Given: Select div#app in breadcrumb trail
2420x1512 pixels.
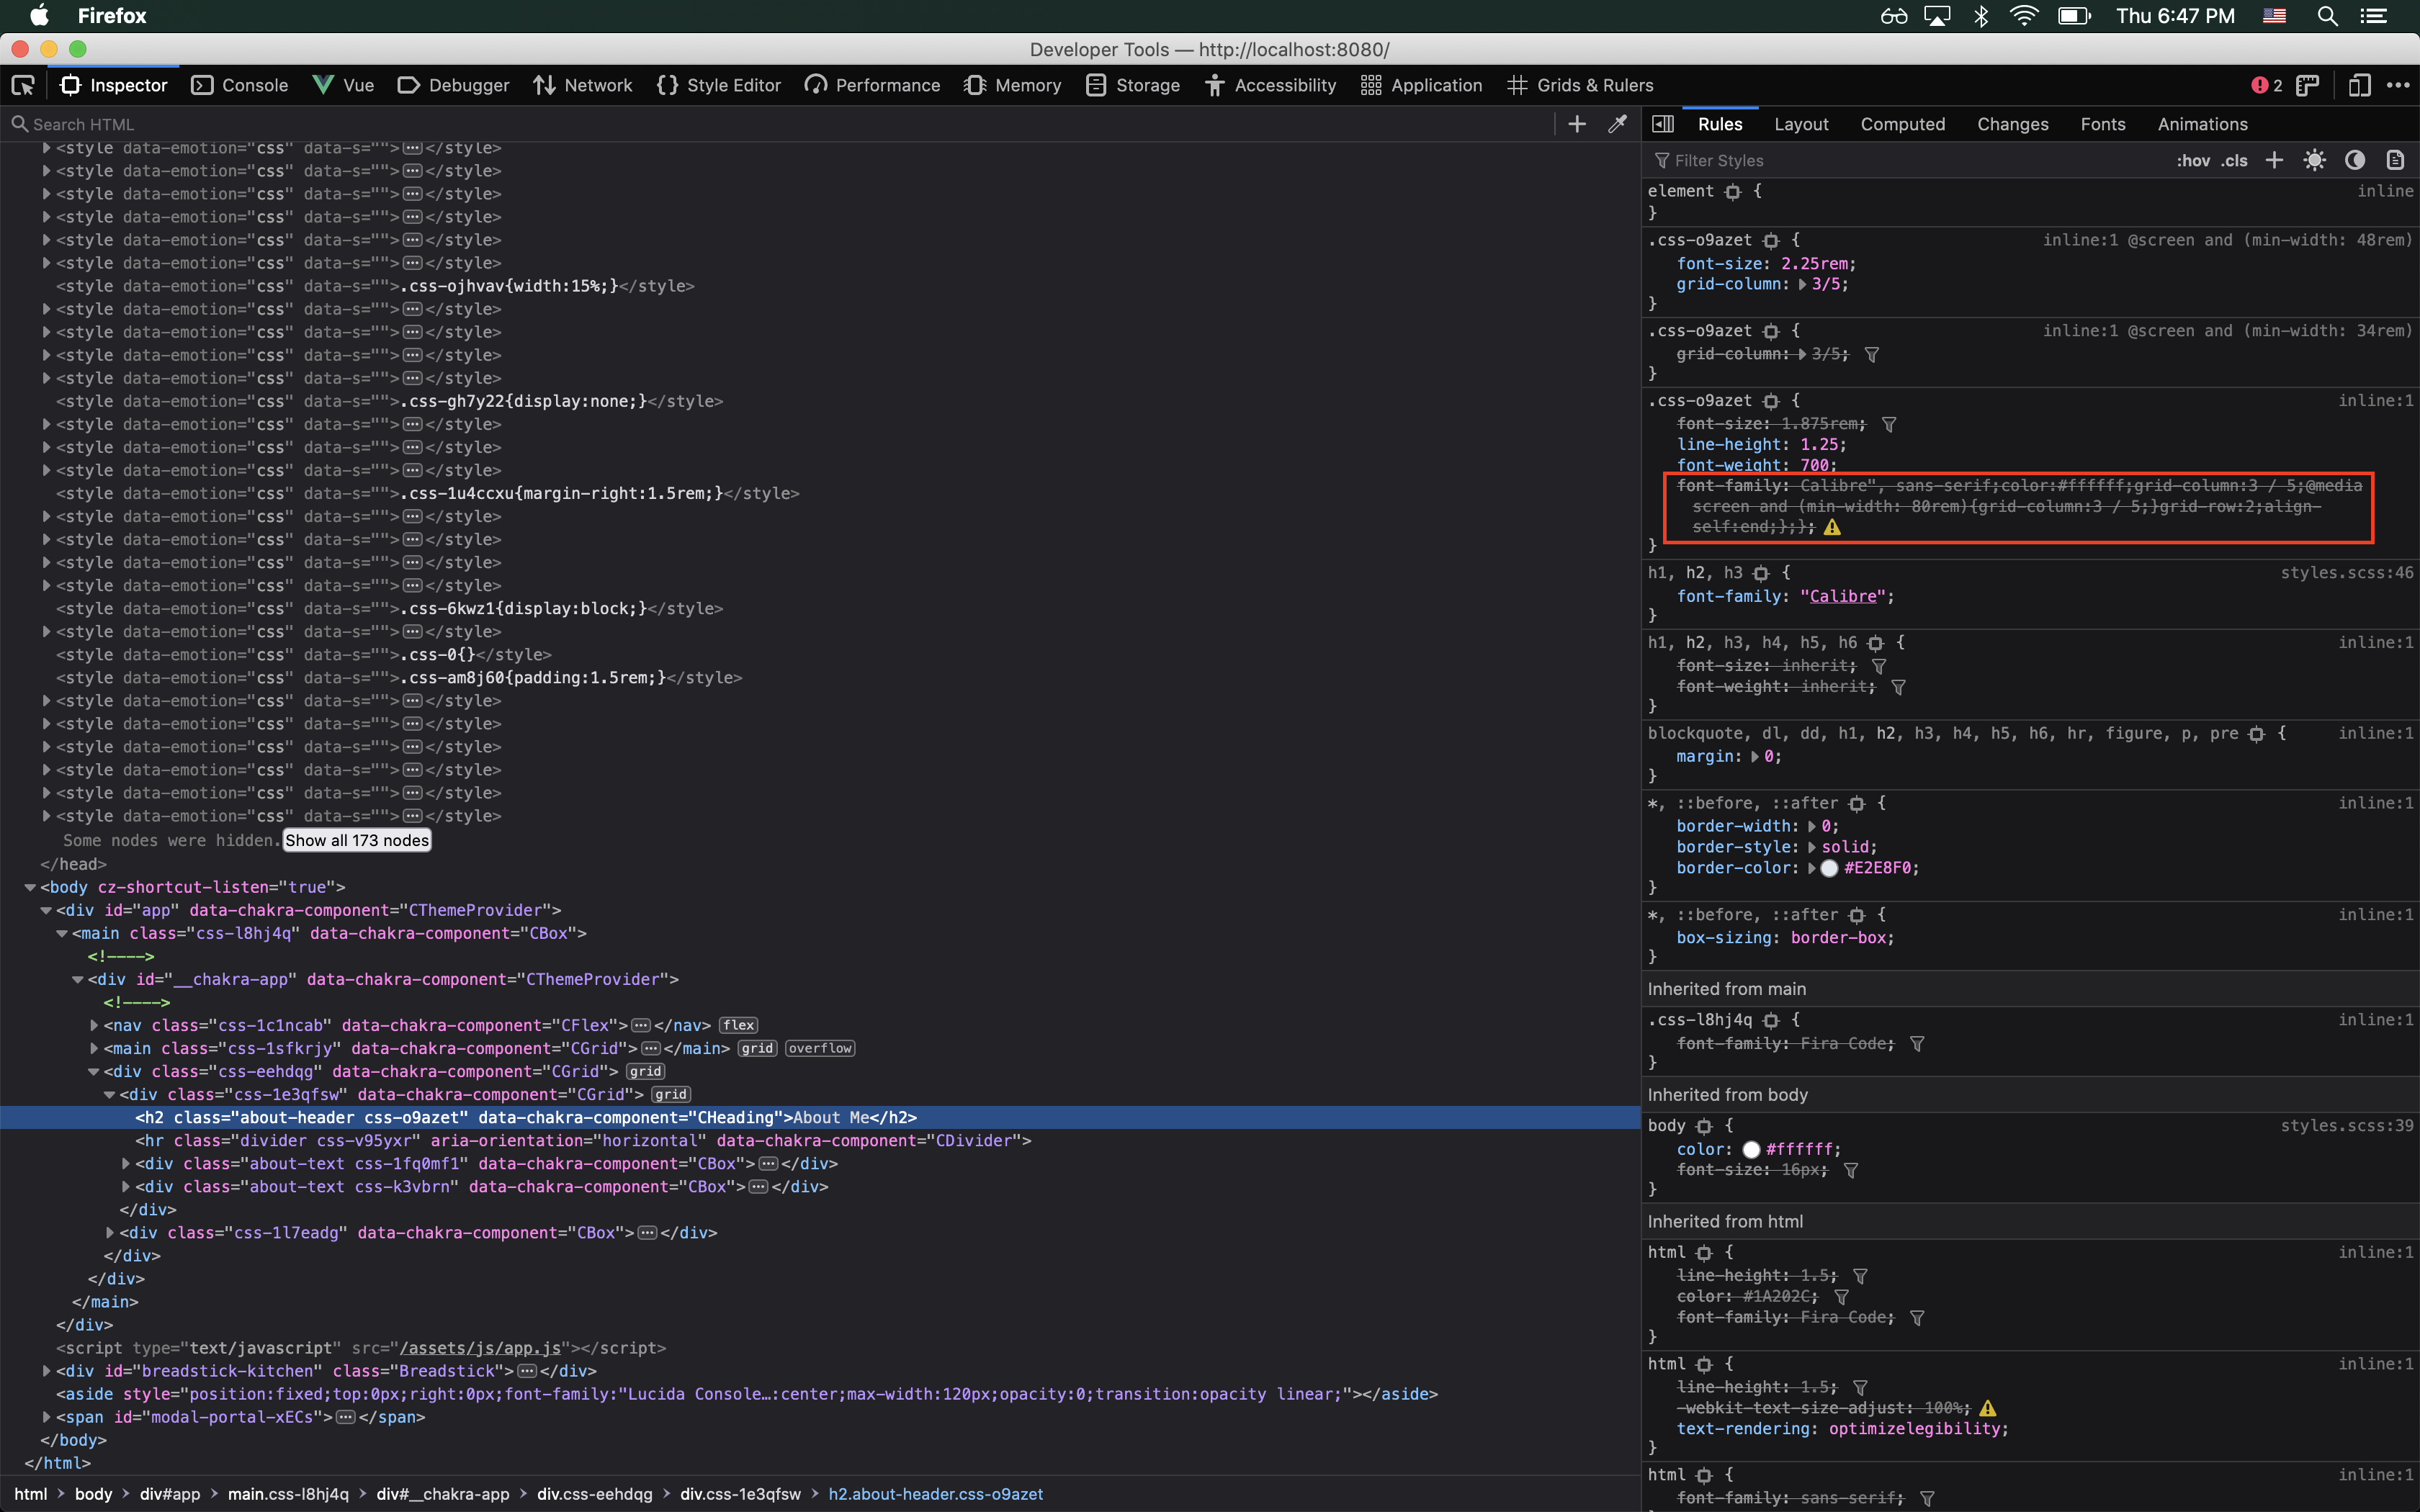Looking at the screenshot, I should [x=170, y=1494].
